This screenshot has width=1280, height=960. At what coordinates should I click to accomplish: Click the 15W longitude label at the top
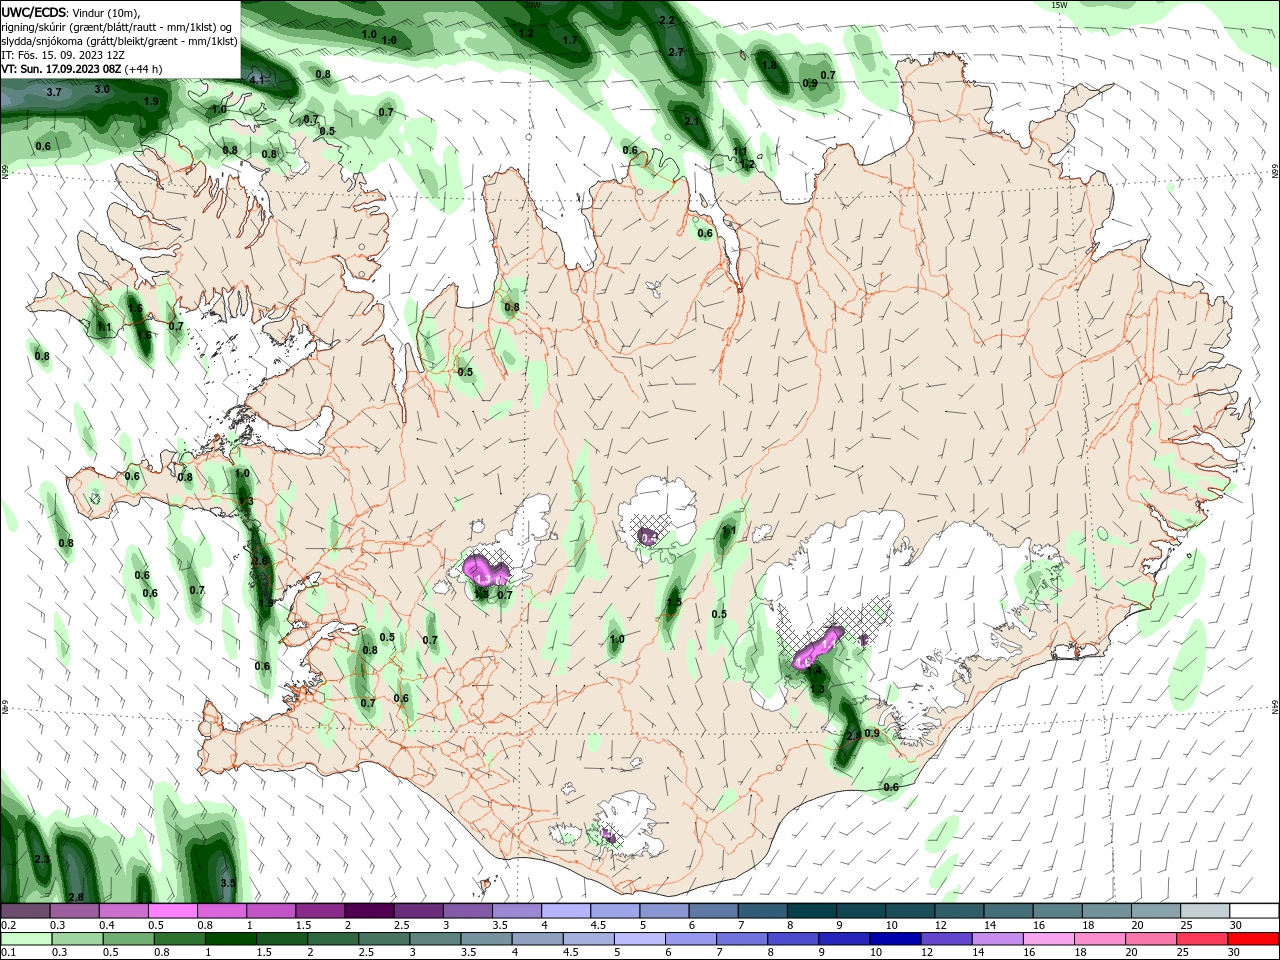(x=1060, y=5)
